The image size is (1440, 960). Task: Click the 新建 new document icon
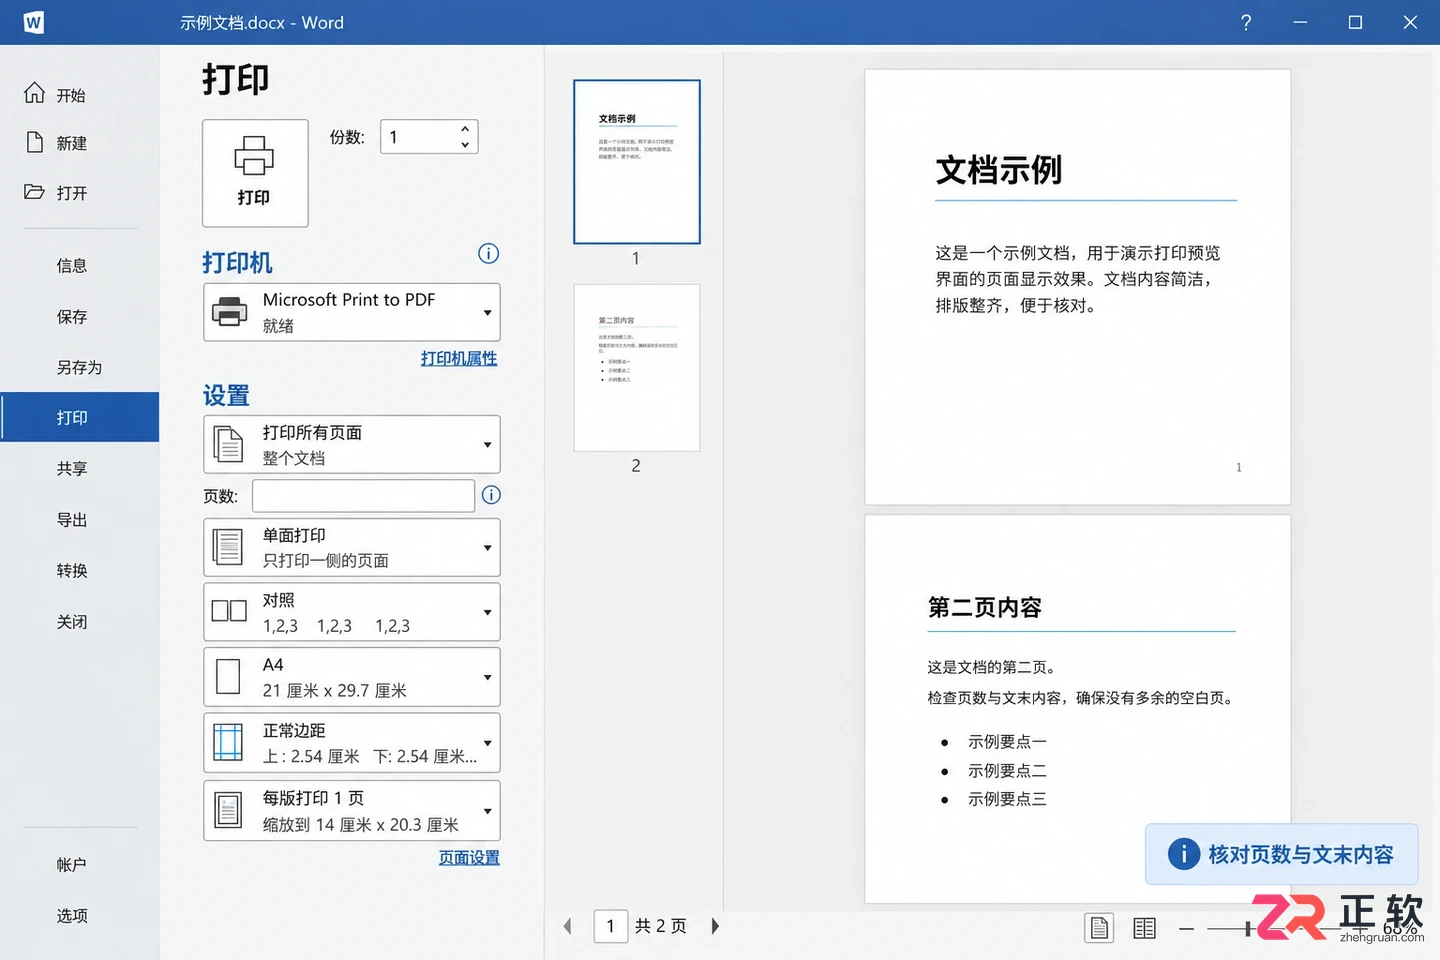click(35, 142)
